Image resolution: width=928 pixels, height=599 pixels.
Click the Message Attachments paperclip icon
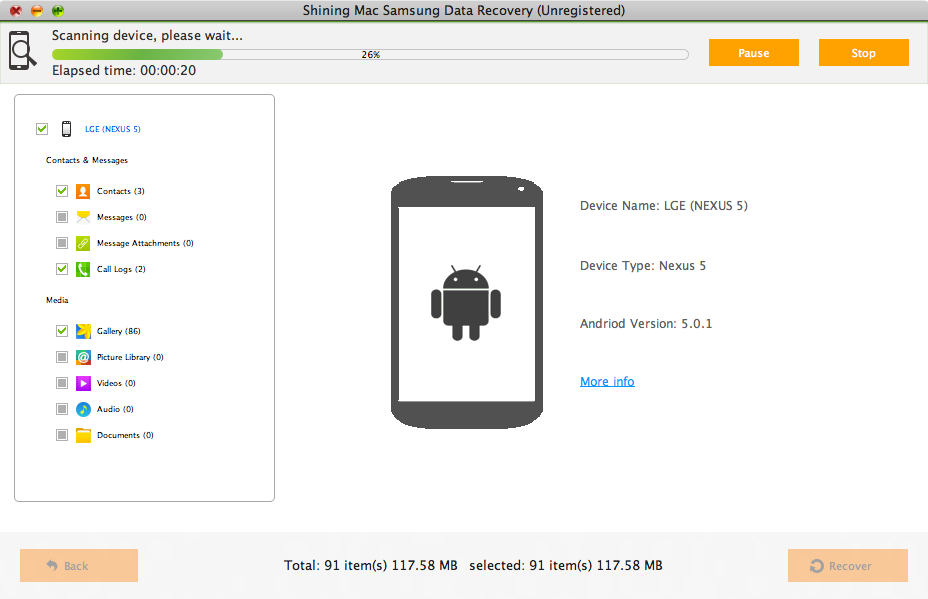[x=83, y=243]
